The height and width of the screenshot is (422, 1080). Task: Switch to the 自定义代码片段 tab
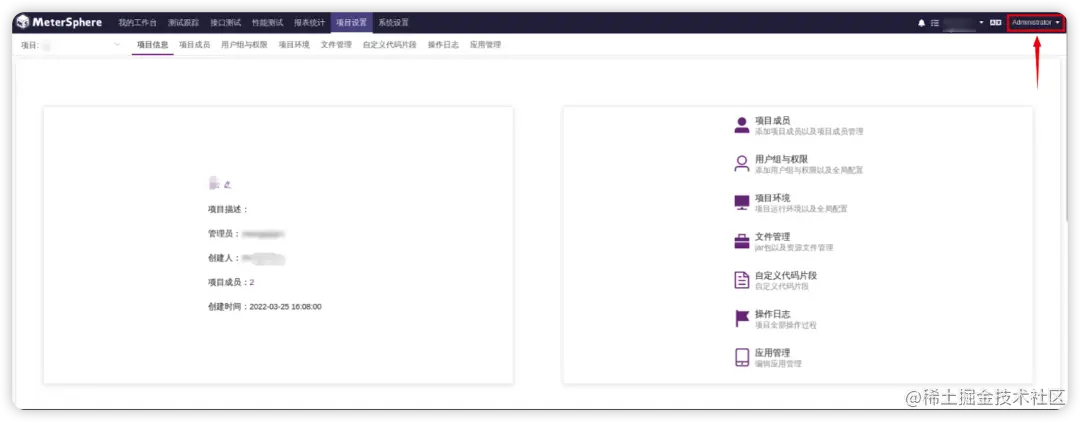390,45
